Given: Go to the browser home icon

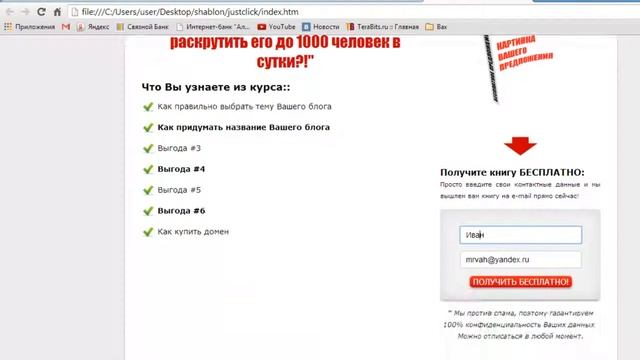Looking at the screenshot, I should click(57, 12).
